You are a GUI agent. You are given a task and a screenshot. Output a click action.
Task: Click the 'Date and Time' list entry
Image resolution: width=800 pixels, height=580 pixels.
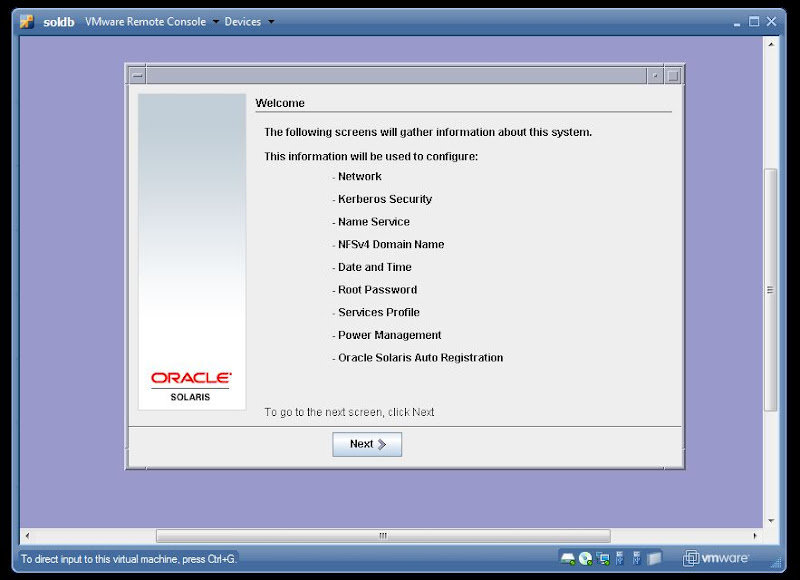point(374,267)
